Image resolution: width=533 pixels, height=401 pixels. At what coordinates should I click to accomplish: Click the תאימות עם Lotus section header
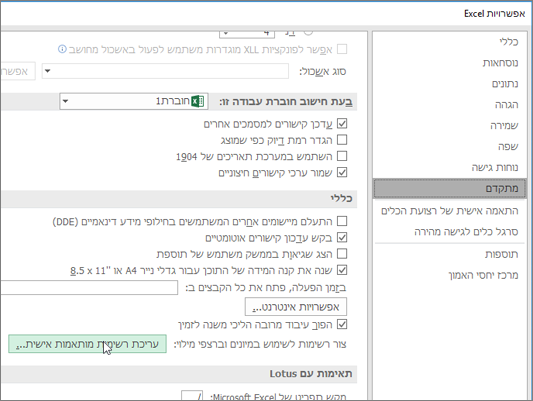click(311, 374)
